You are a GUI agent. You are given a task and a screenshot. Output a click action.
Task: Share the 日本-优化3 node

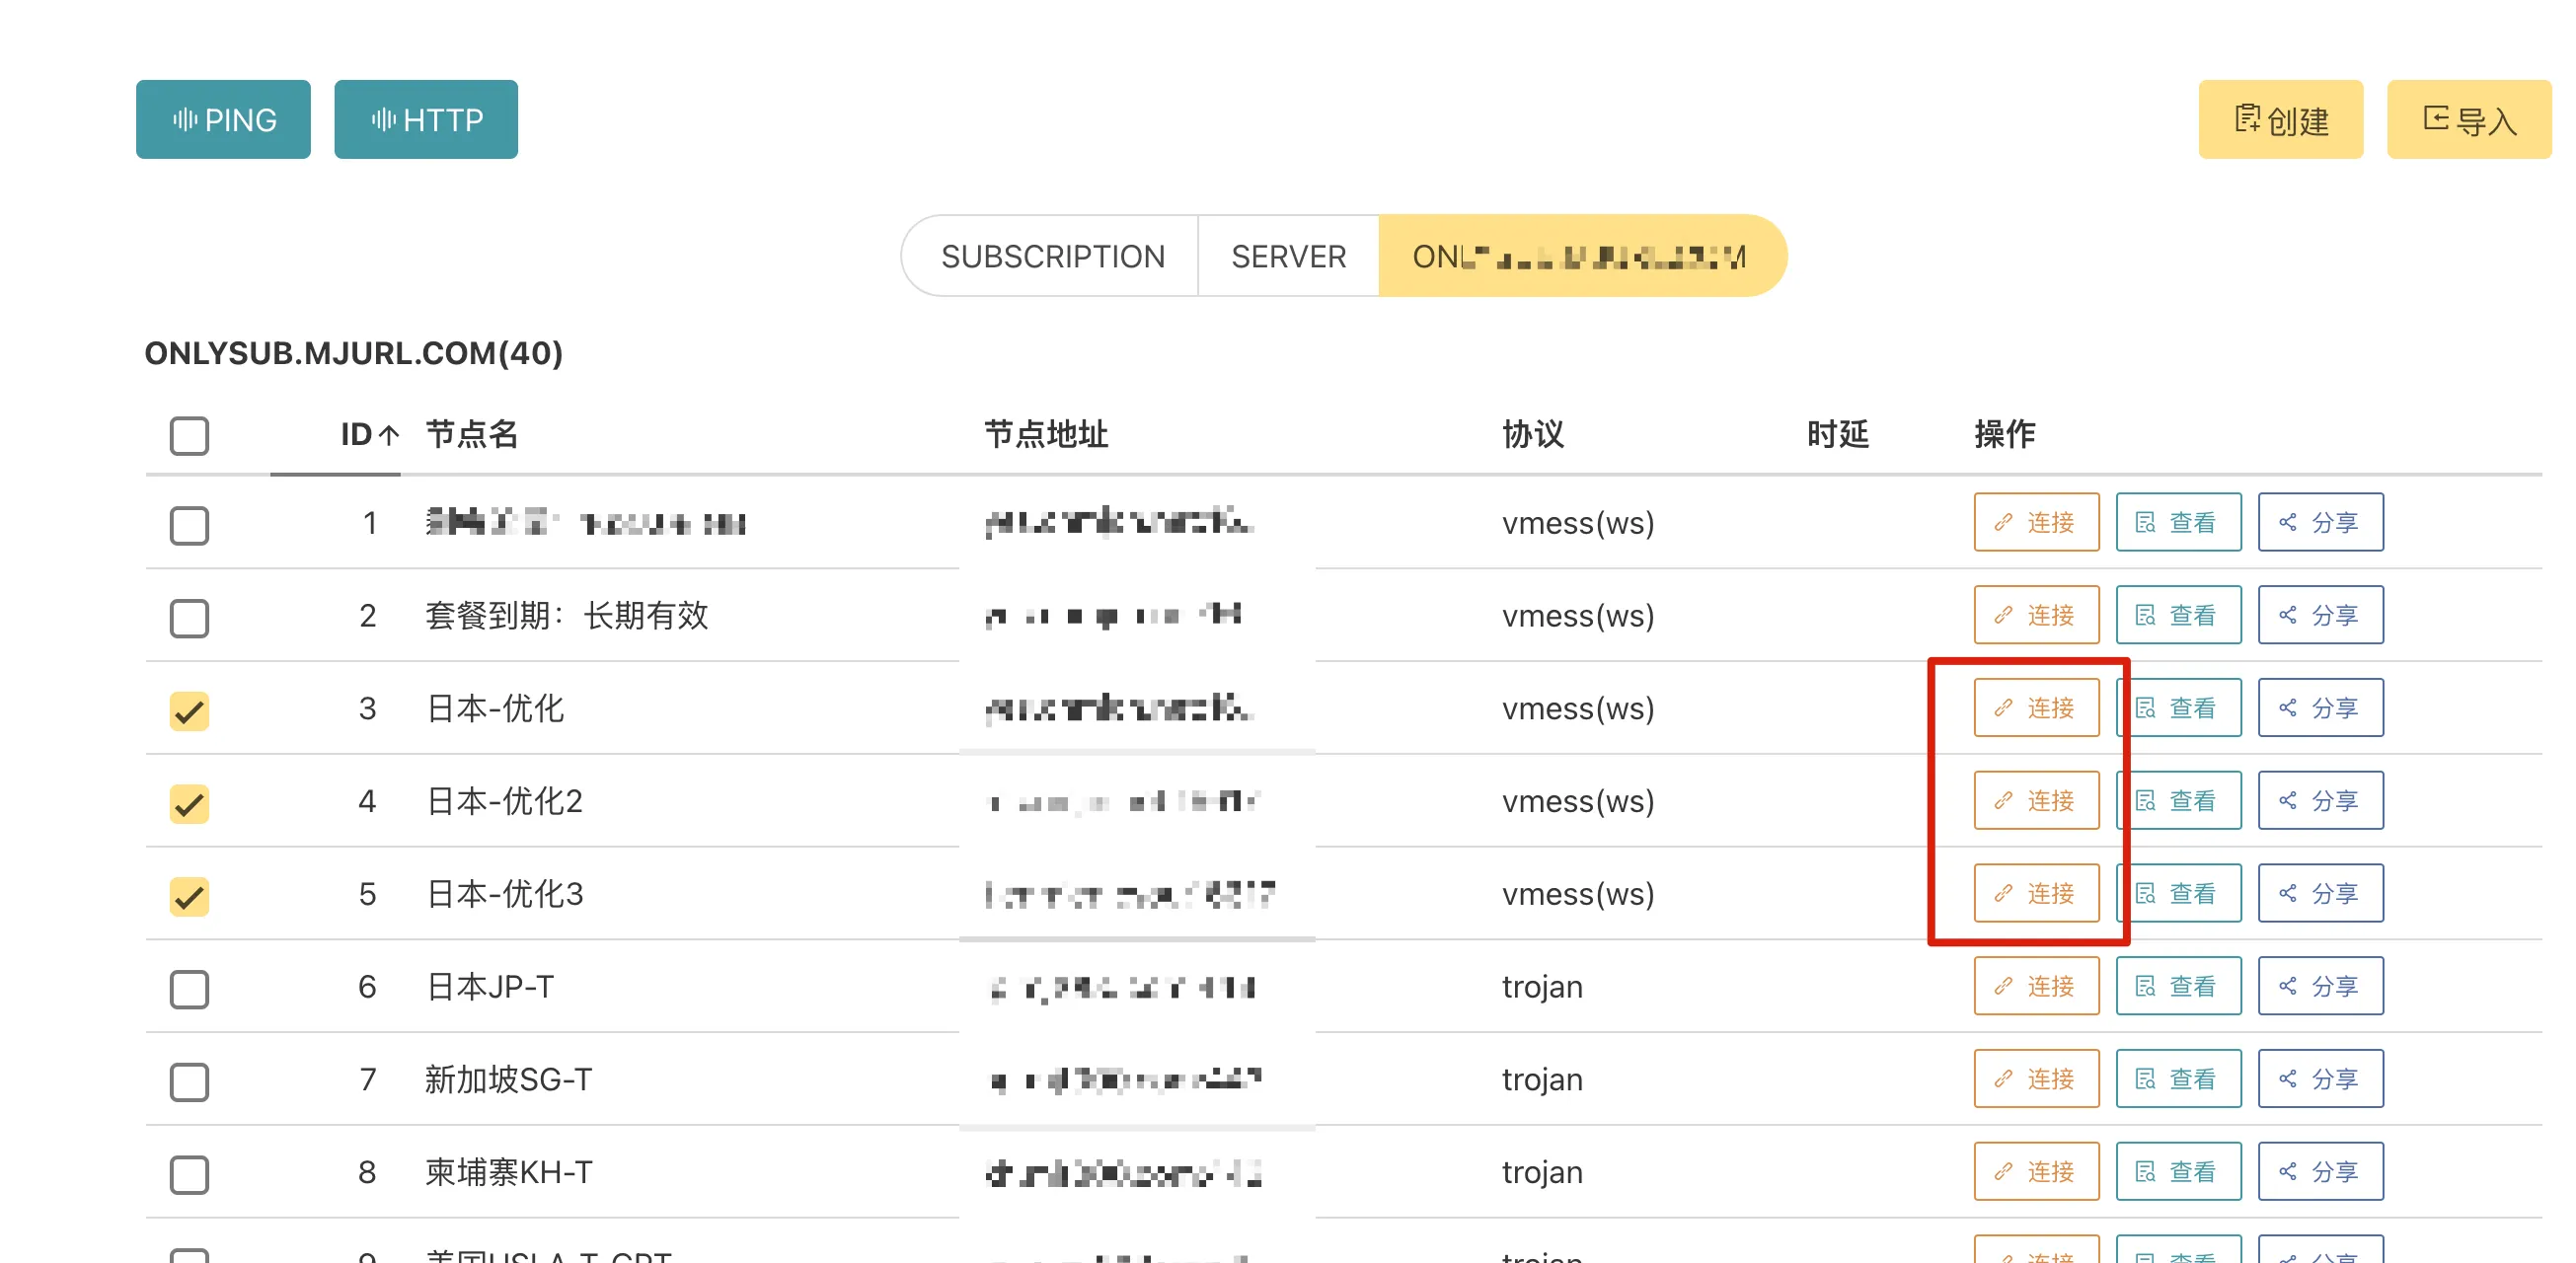pyautogui.click(x=2319, y=894)
